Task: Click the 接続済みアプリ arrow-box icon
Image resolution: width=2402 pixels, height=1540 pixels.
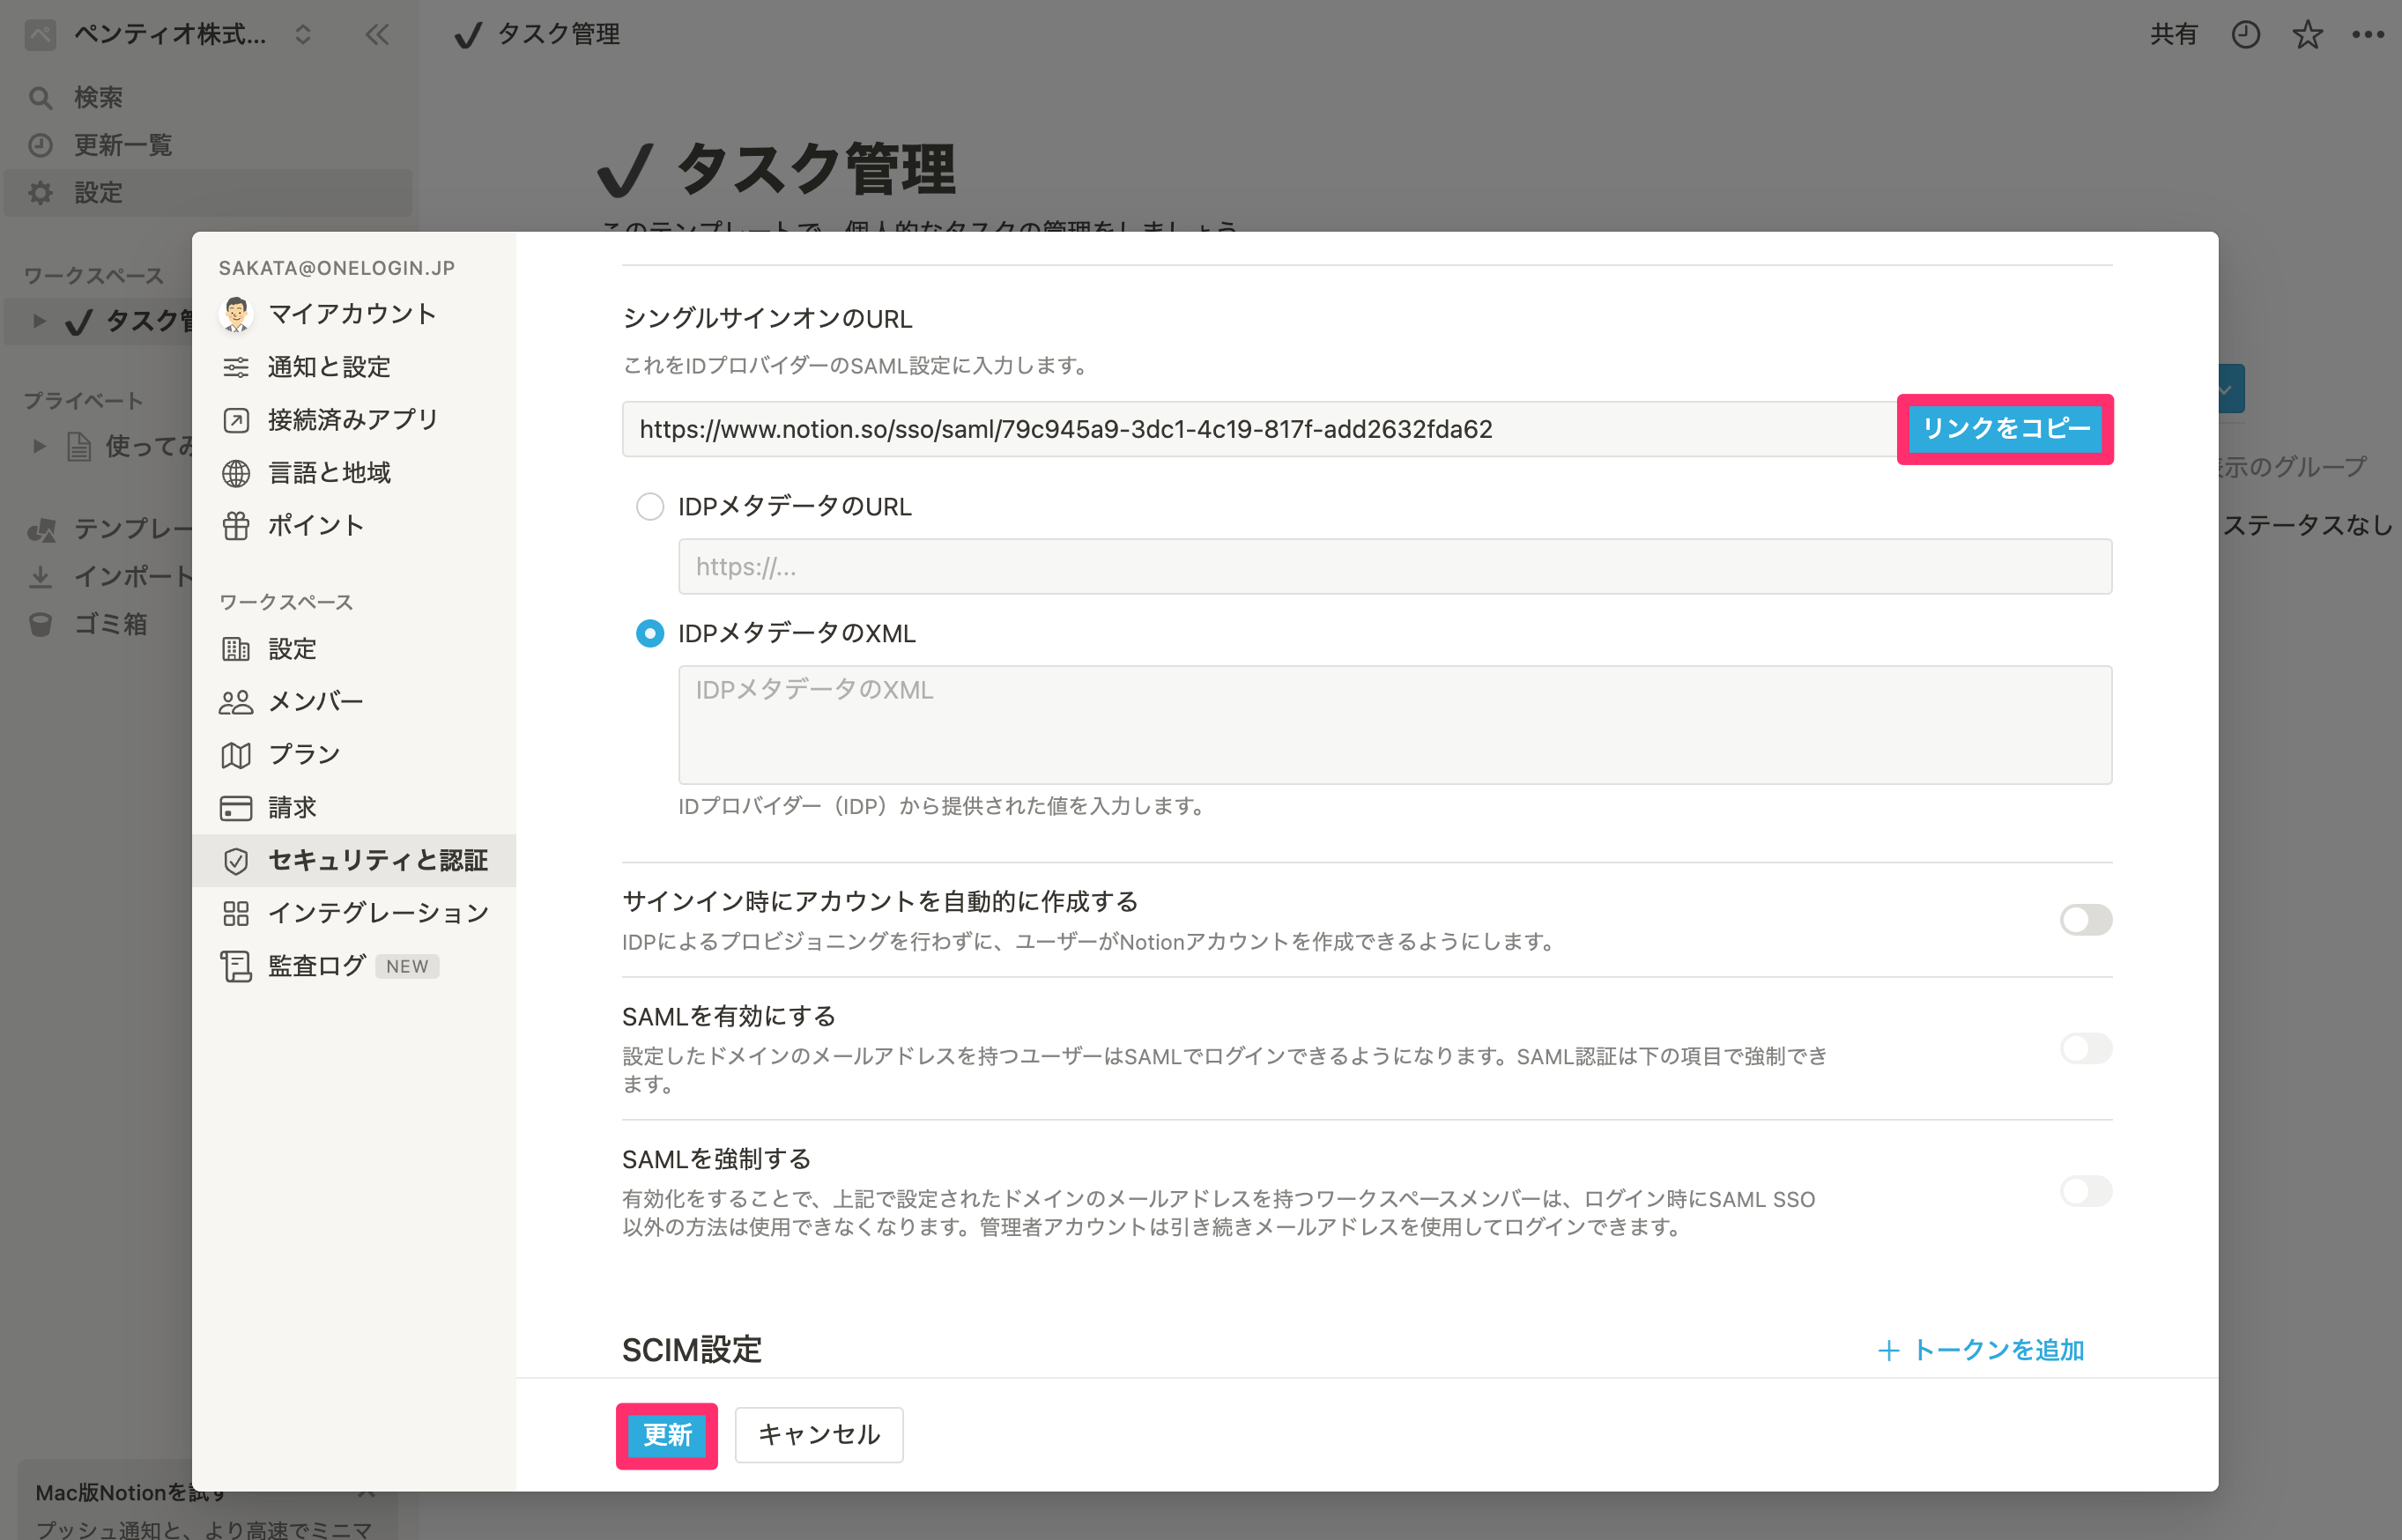Action: [236, 420]
